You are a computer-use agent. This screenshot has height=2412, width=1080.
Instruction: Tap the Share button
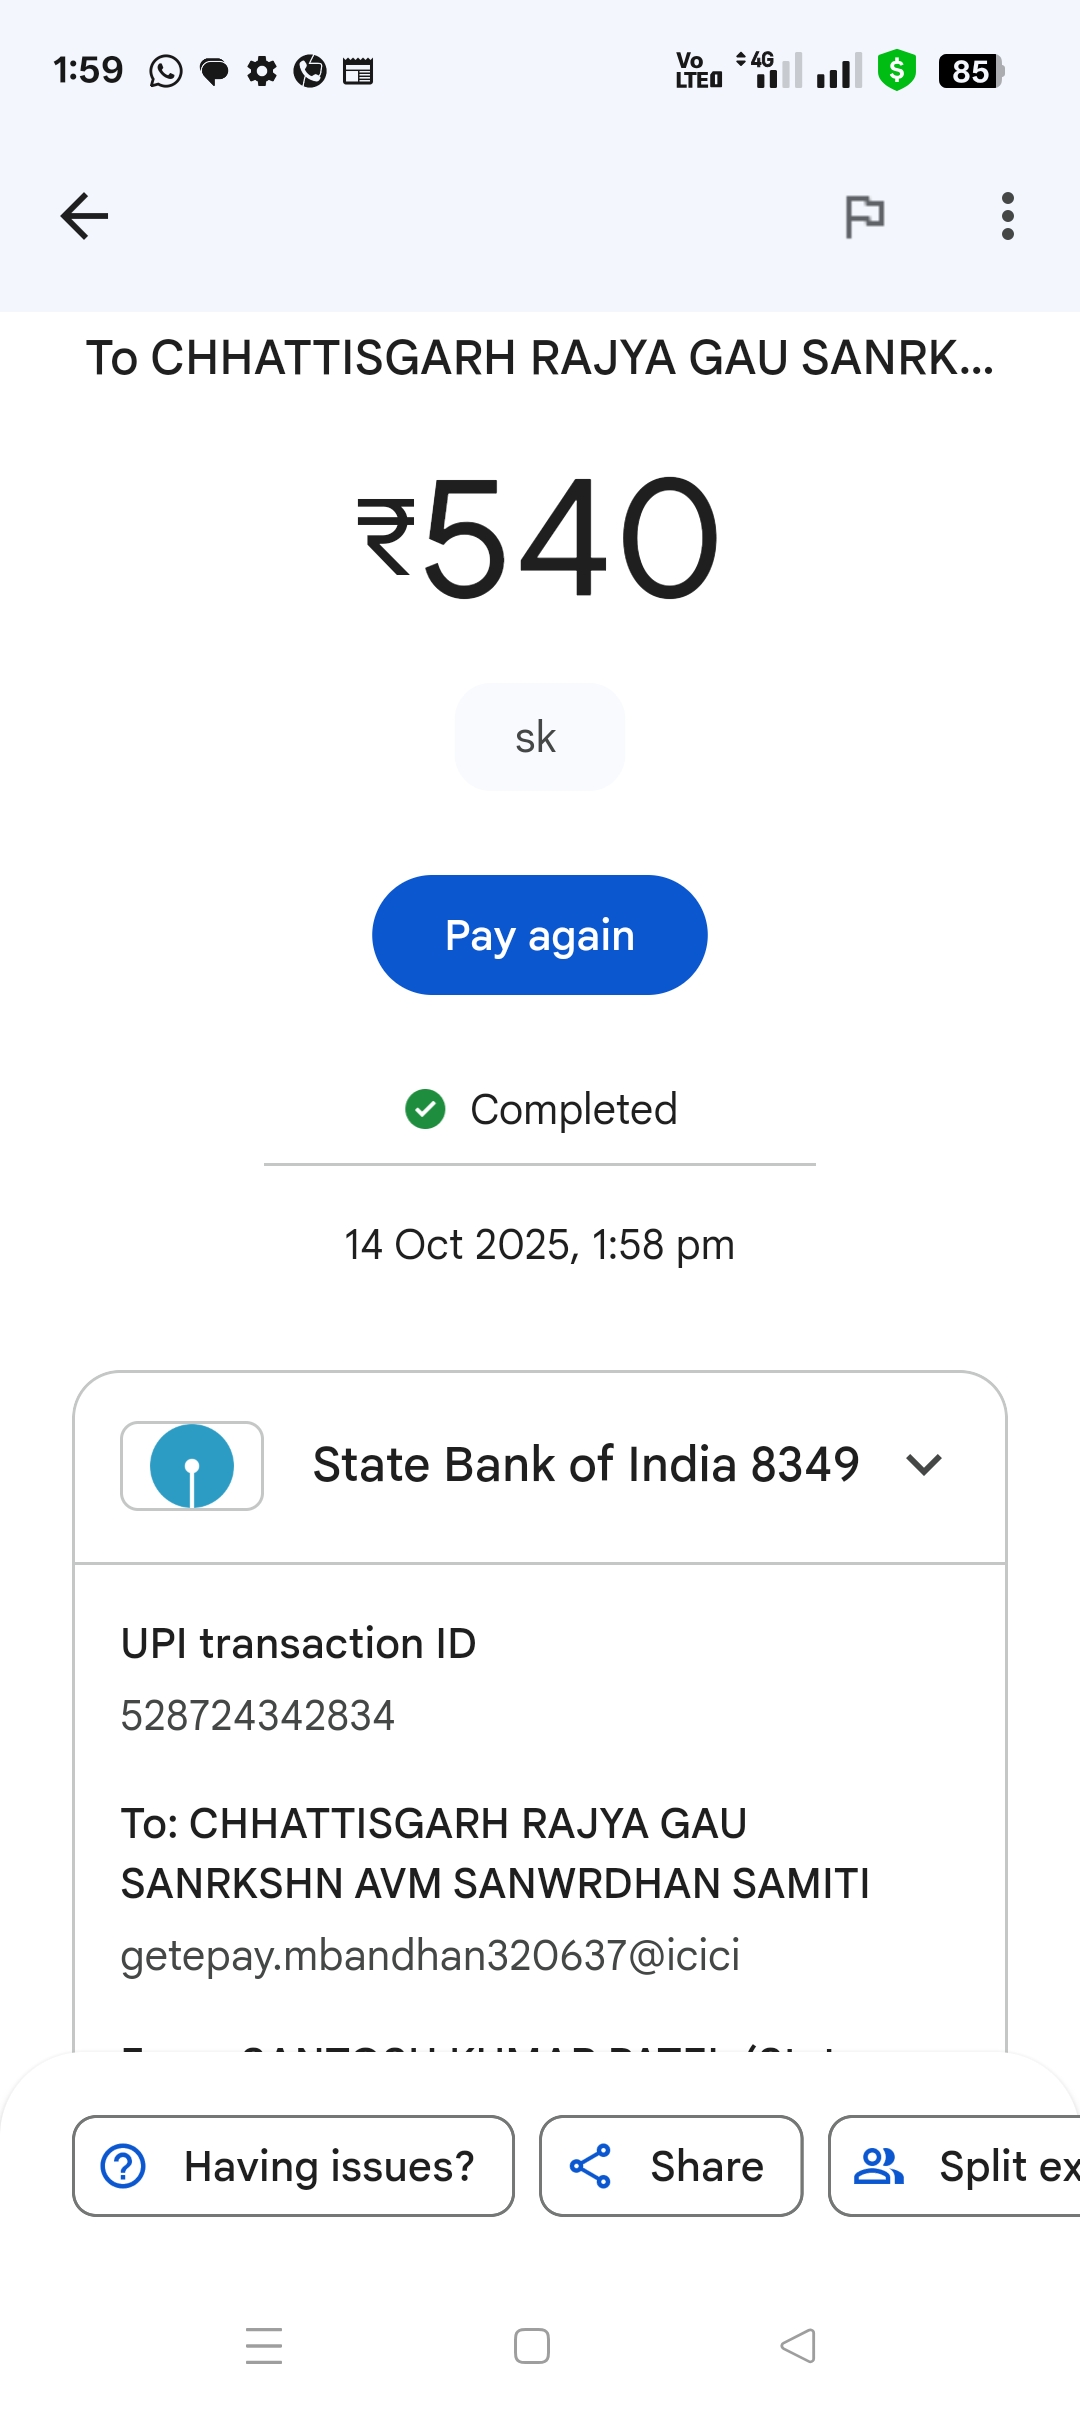(x=671, y=2166)
